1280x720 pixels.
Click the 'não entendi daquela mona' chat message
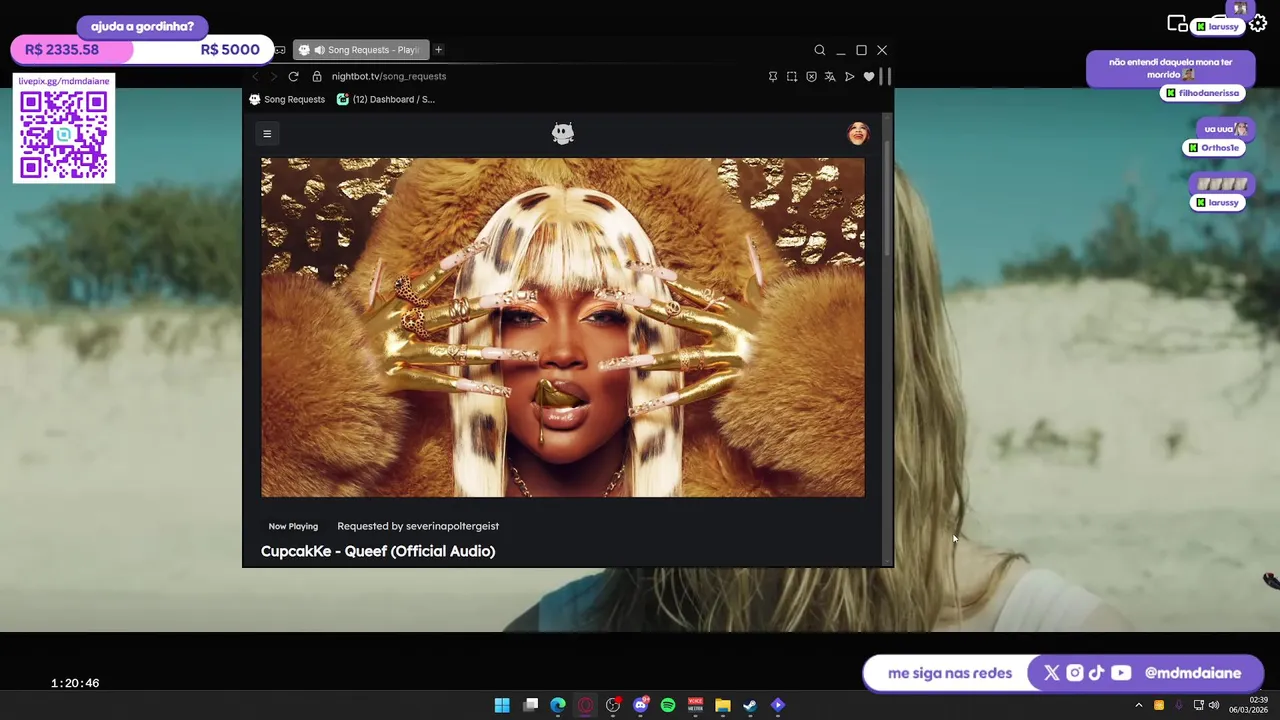[x=1170, y=68]
